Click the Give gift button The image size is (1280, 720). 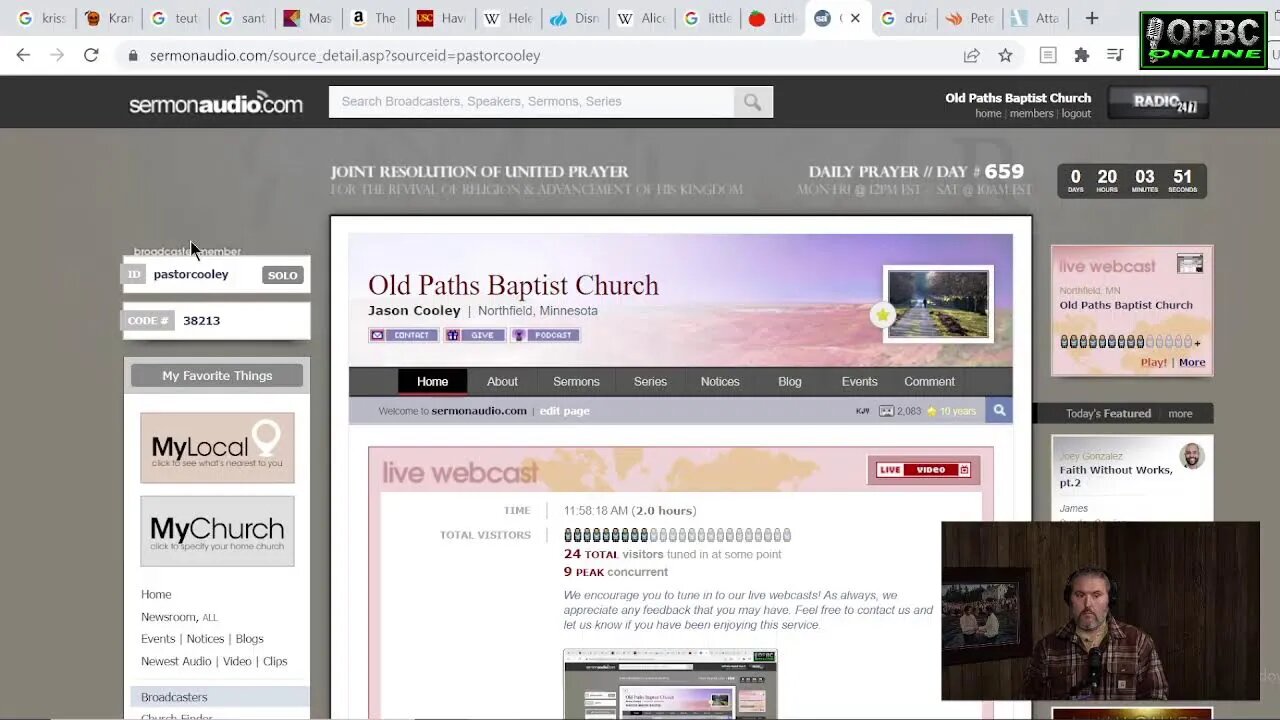point(474,335)
